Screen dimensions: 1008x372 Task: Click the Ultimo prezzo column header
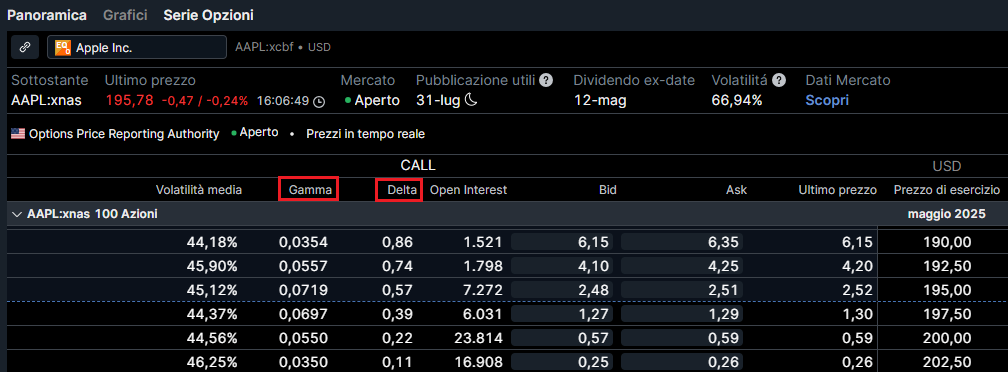838,190
